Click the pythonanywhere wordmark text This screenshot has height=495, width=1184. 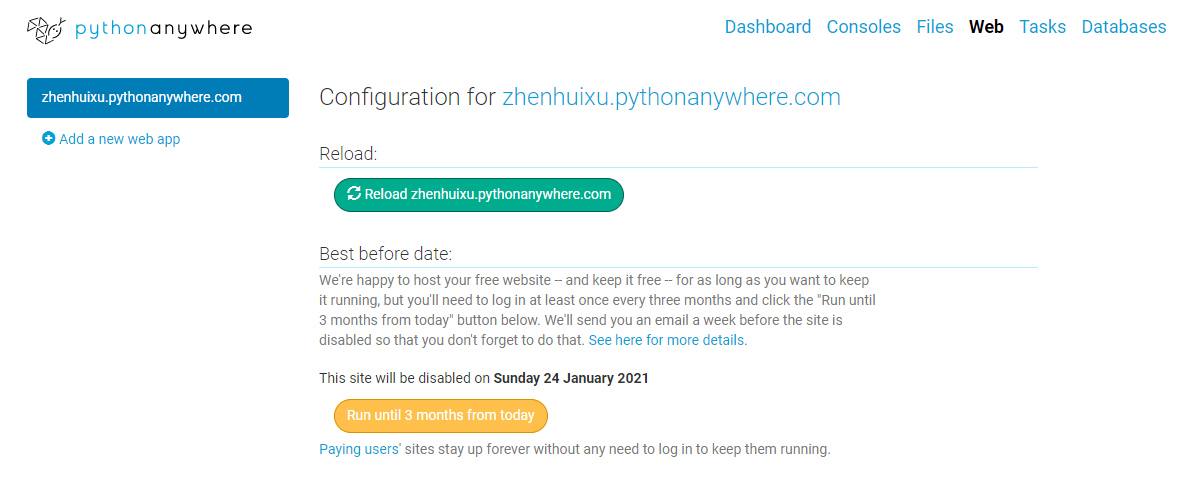tap(164, 29)
